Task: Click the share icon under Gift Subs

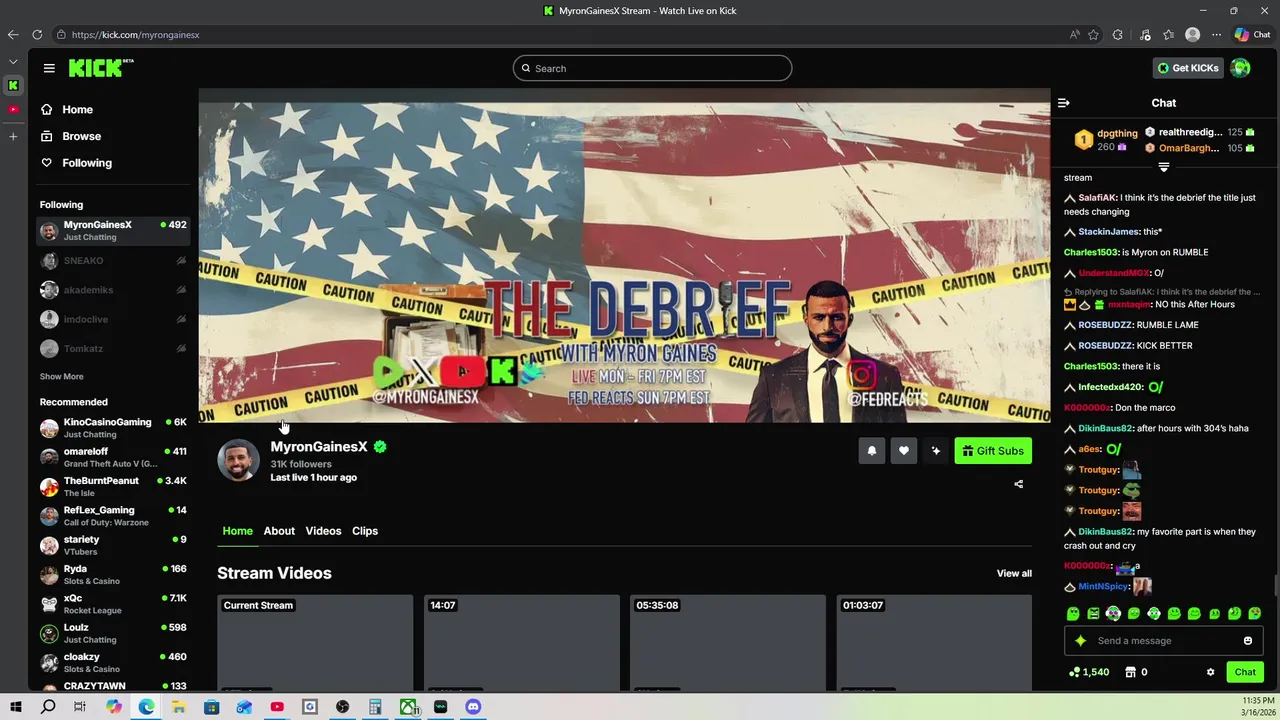Action: (x=1018, y=484)
